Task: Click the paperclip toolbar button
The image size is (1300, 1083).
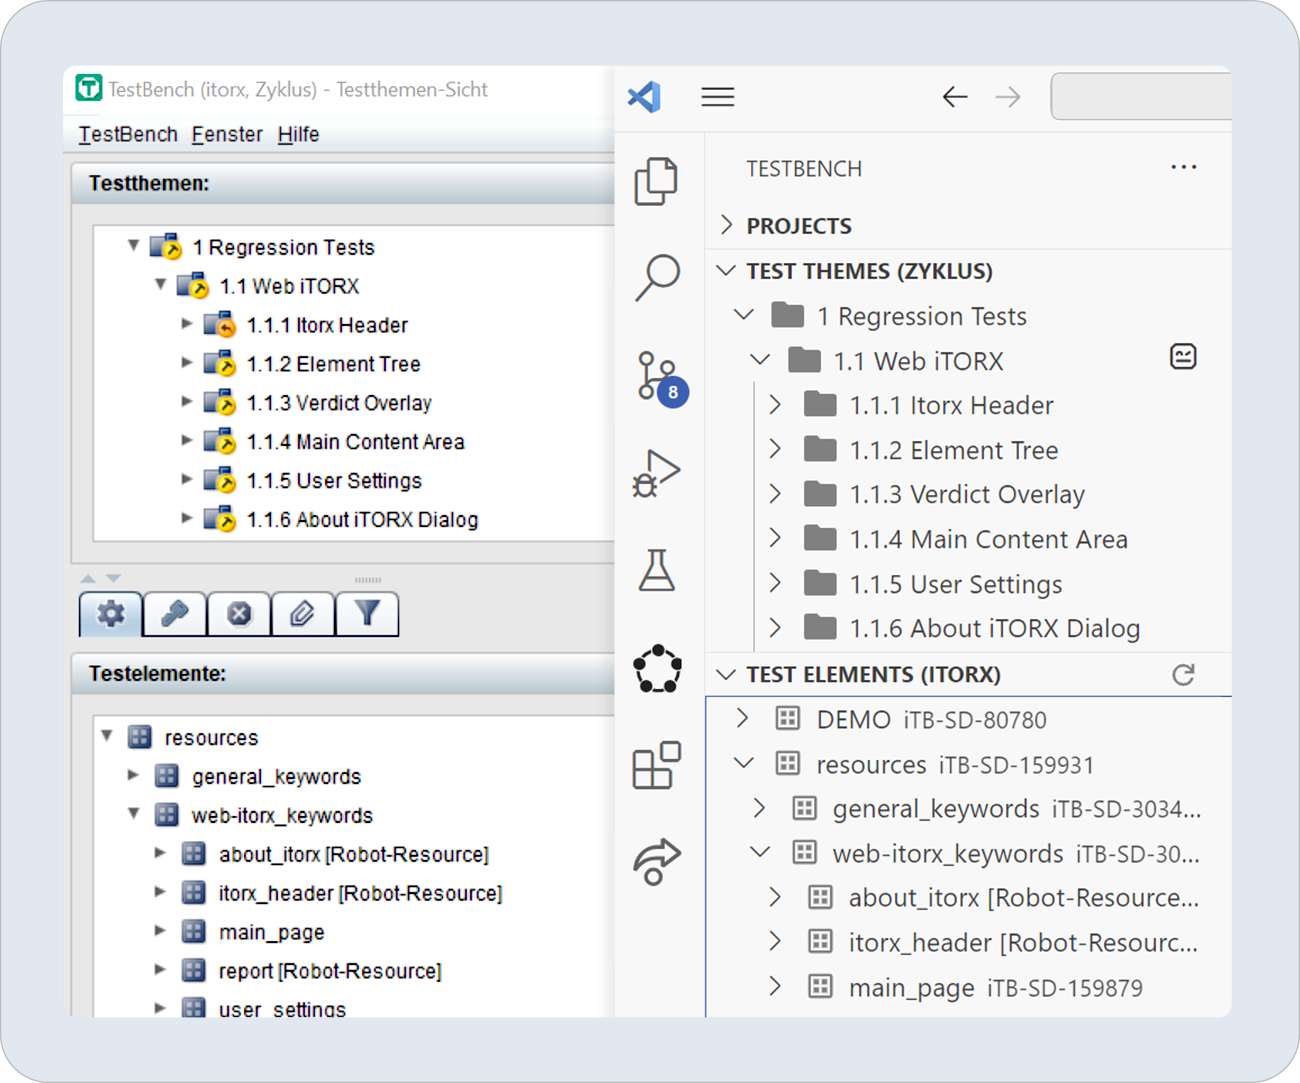Action: pyautogui.click(x=303, y=613)
